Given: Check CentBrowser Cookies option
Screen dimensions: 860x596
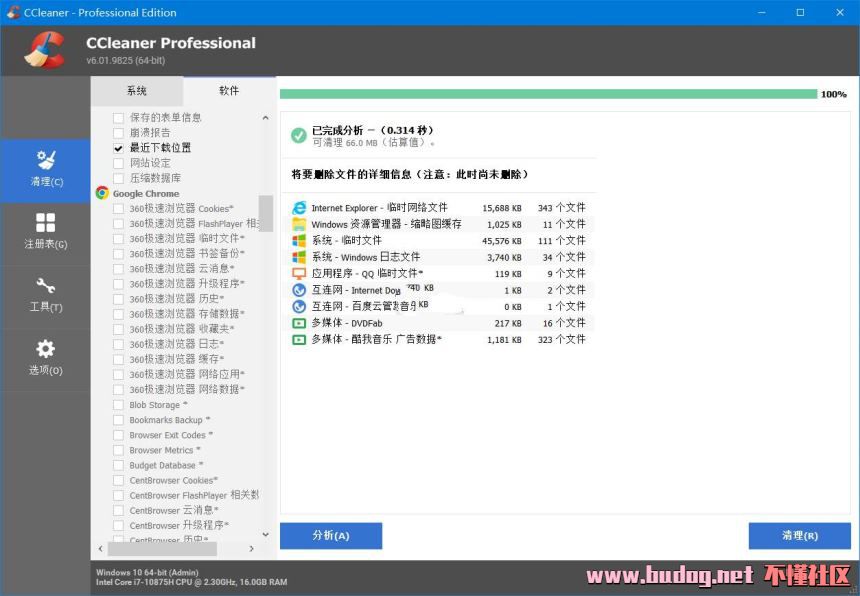Looking at the screenshot, I should click(118, 480).
